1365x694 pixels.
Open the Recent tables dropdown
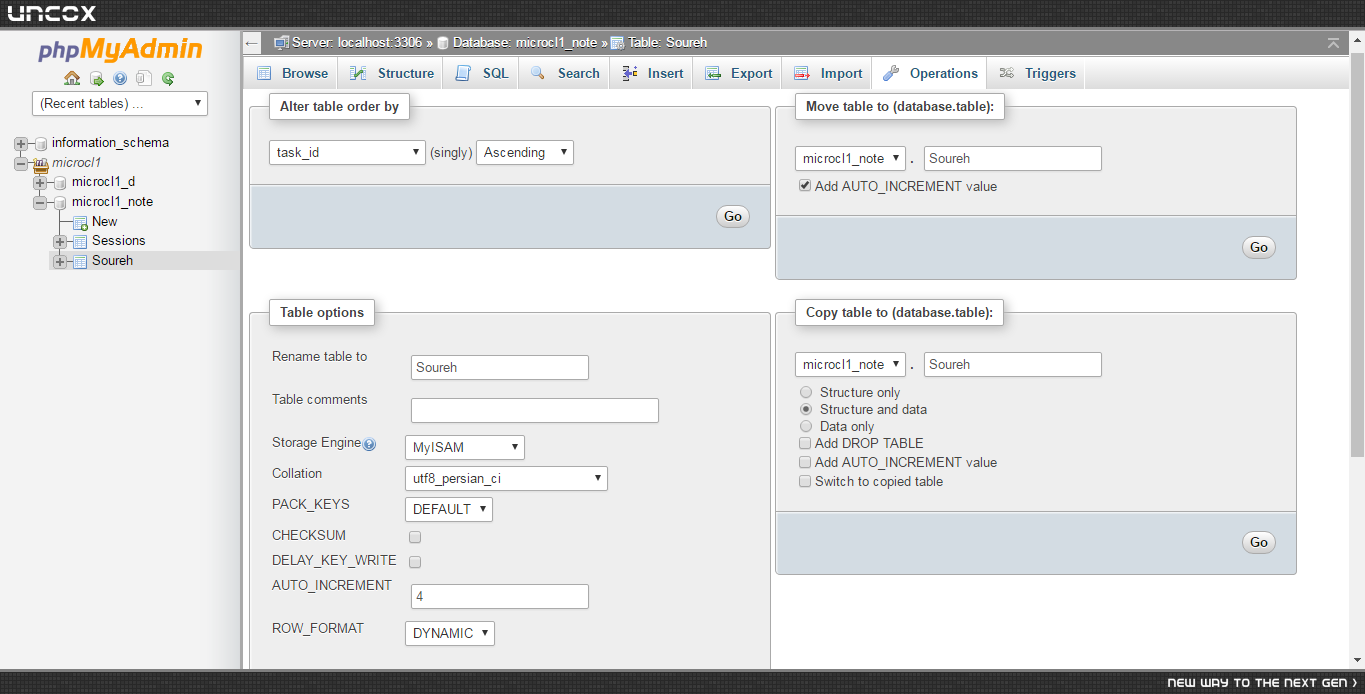(120, 103)
